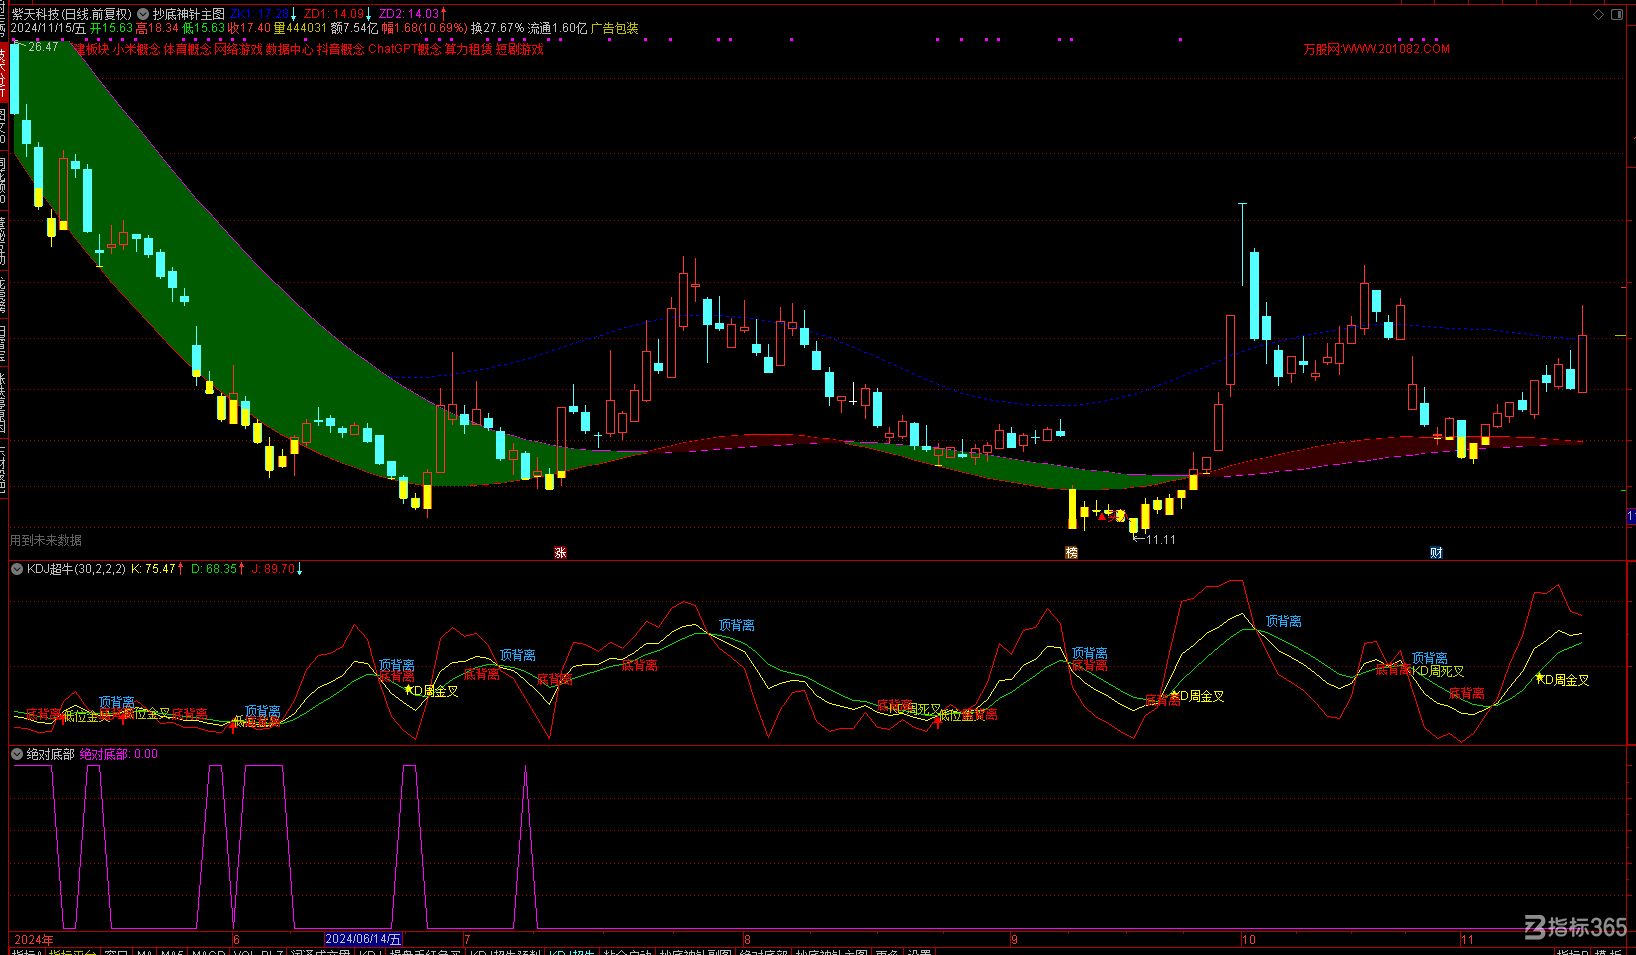Viewport: 1636px width, 955px height.
Task: Click the J: 89.70 readout
Action: point(273,569)
